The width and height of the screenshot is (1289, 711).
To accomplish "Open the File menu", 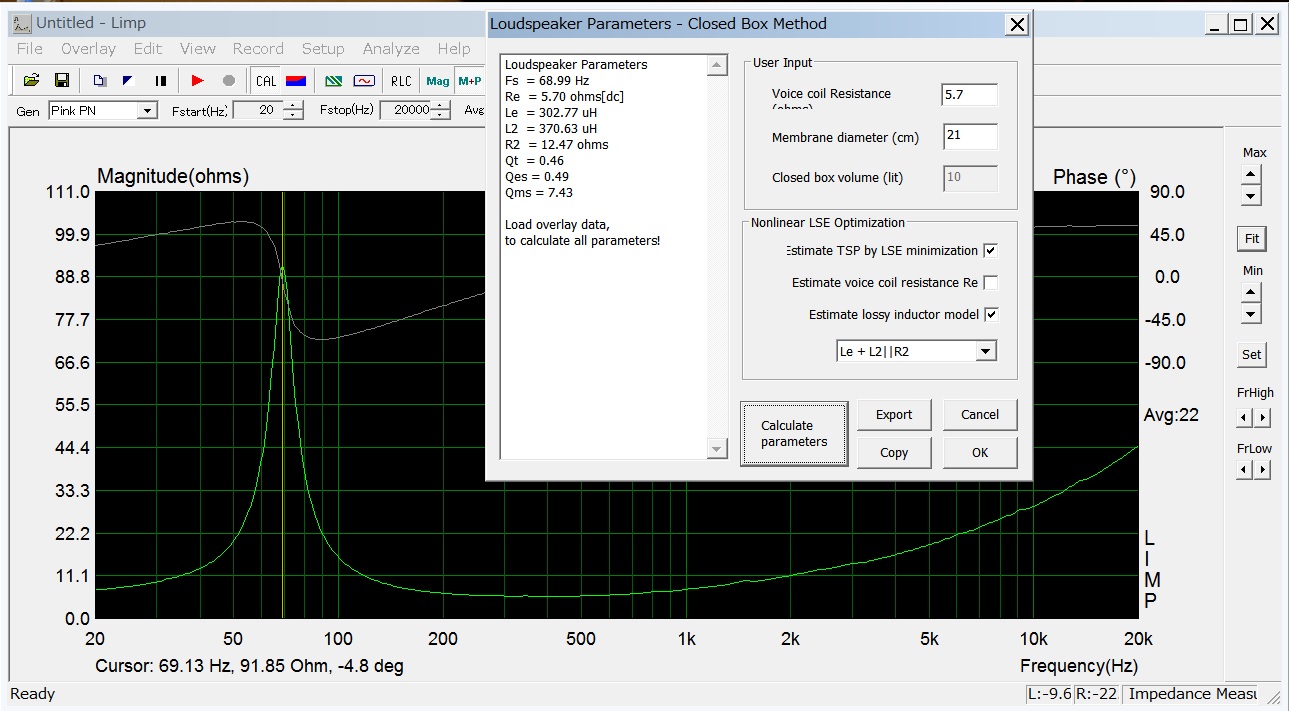I will pyautogui.click(x=30, y=49).
